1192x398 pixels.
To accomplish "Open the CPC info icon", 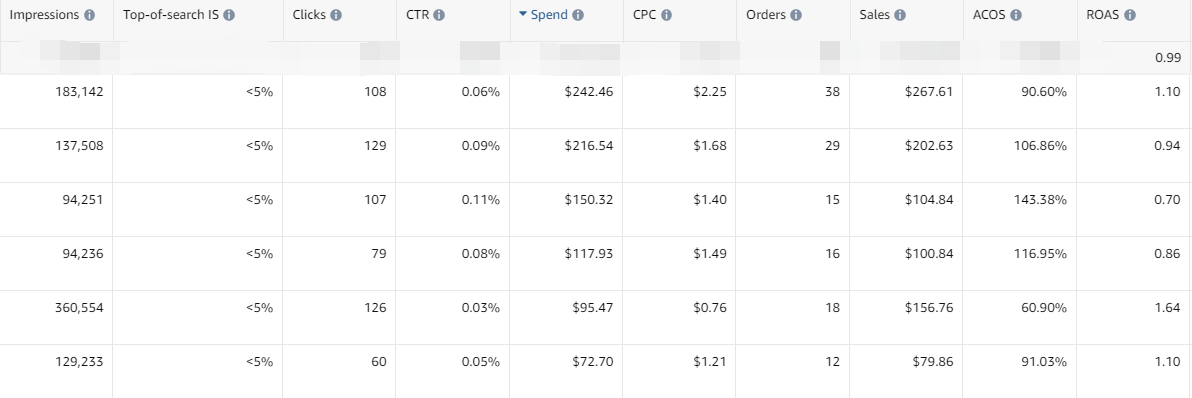I will [x=667, y=15].
